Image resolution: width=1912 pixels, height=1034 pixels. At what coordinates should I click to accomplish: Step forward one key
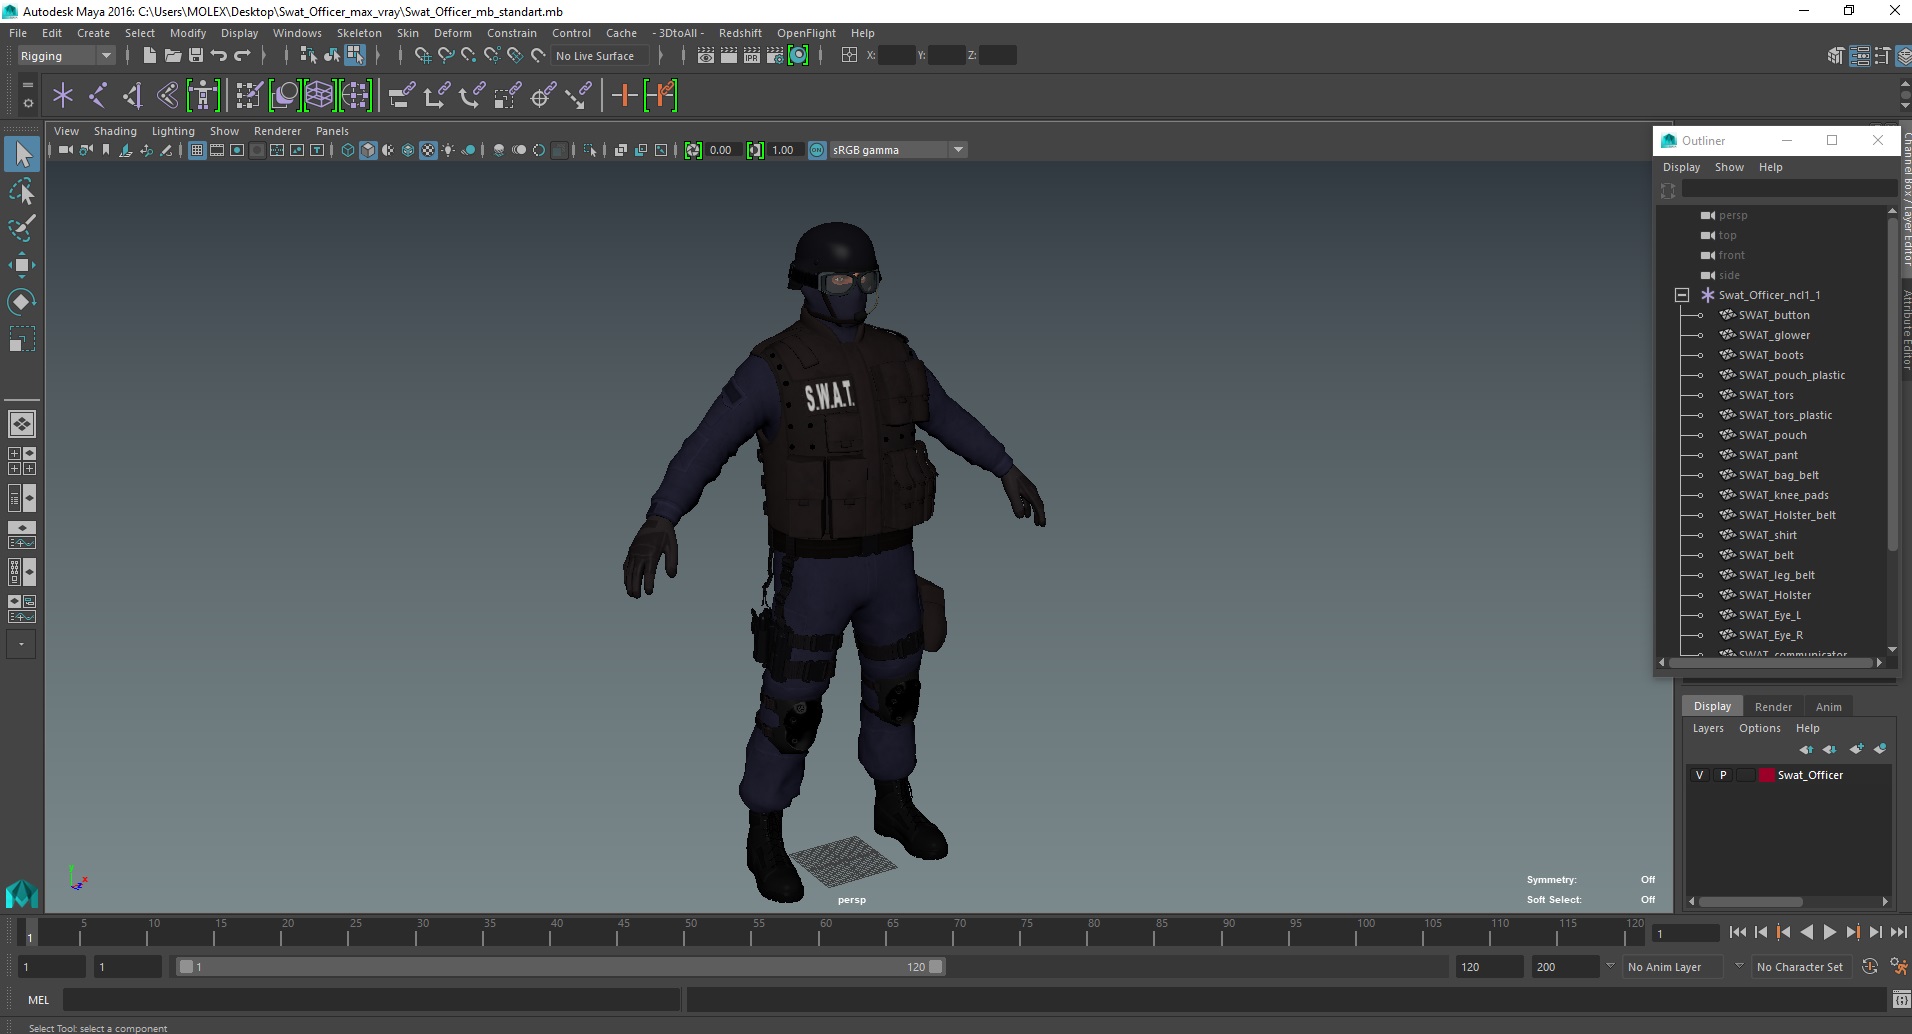(x=1852, y=932)
